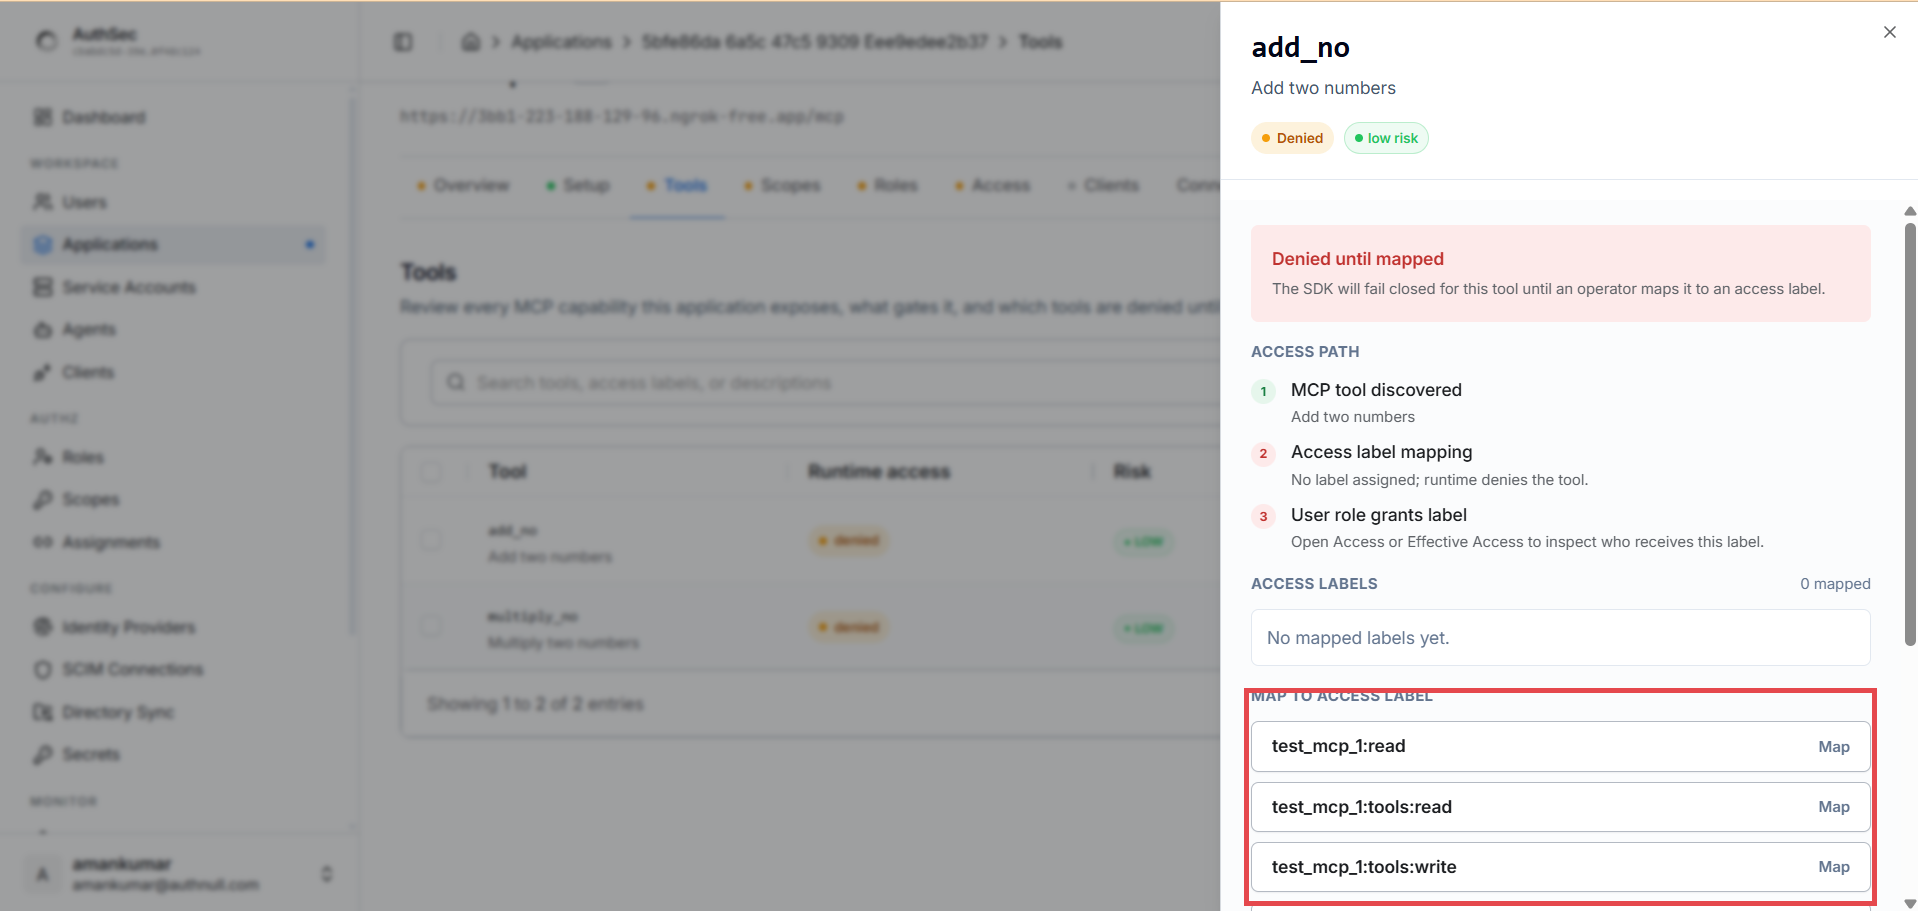Open Agents in the sidebar
The image size is (1918, 911).
(75, 329)
